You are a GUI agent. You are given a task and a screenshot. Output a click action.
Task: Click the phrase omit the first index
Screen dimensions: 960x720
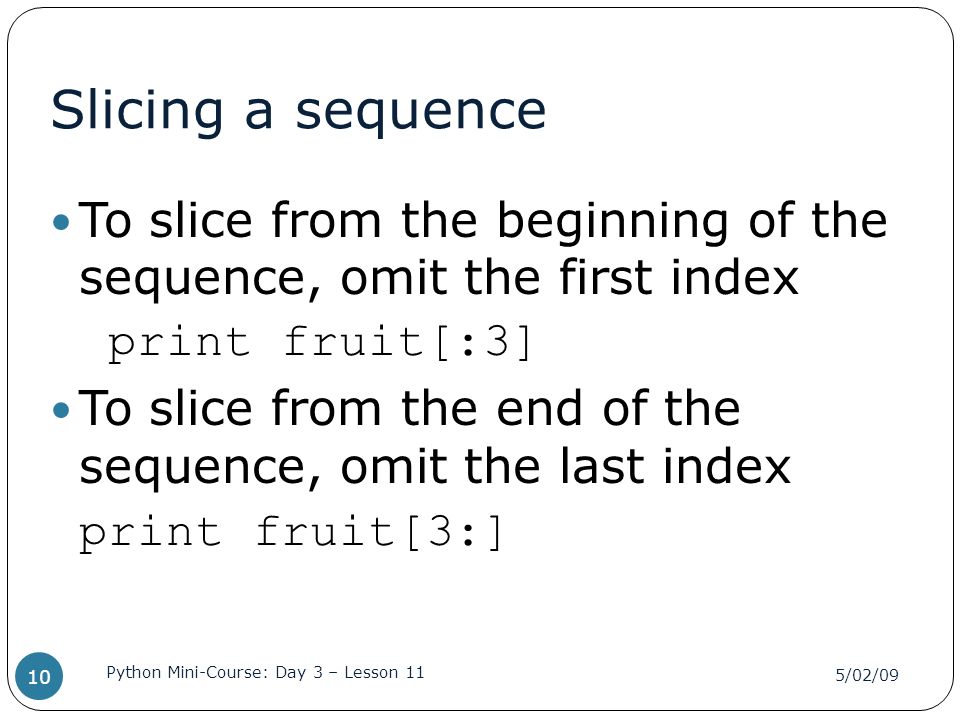pyautogui.click(x=569, y=279)
